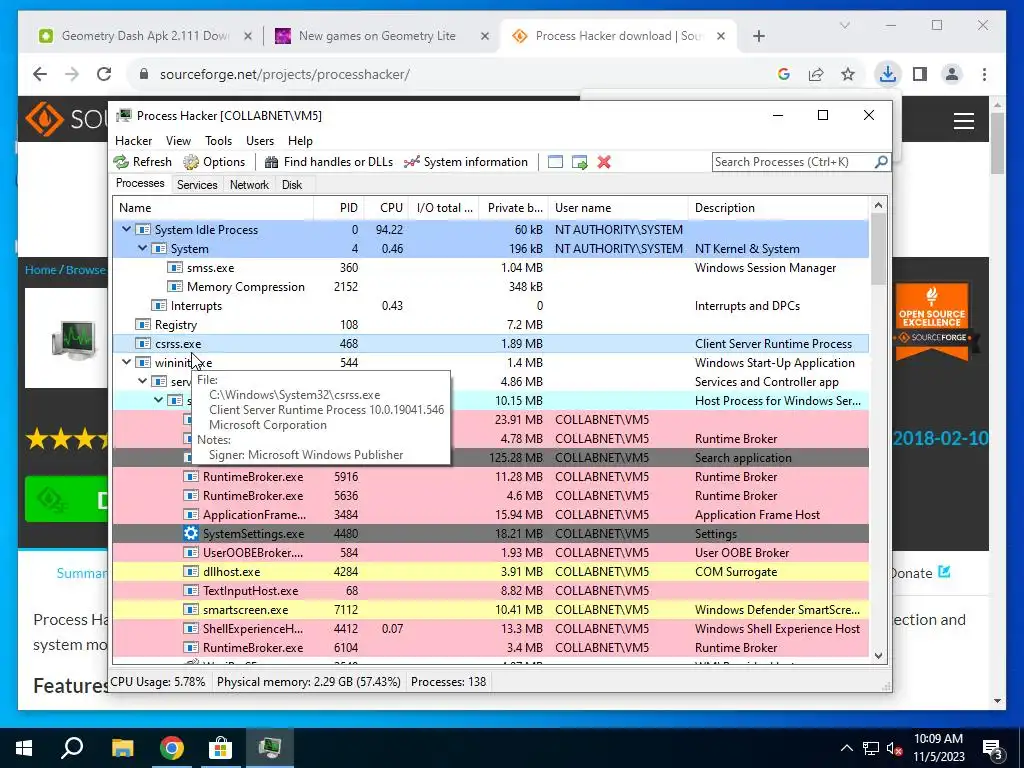This screenshot has height=768, width=1024.
Task: Sort by Private bytes column header
Action: coord(513,208)
